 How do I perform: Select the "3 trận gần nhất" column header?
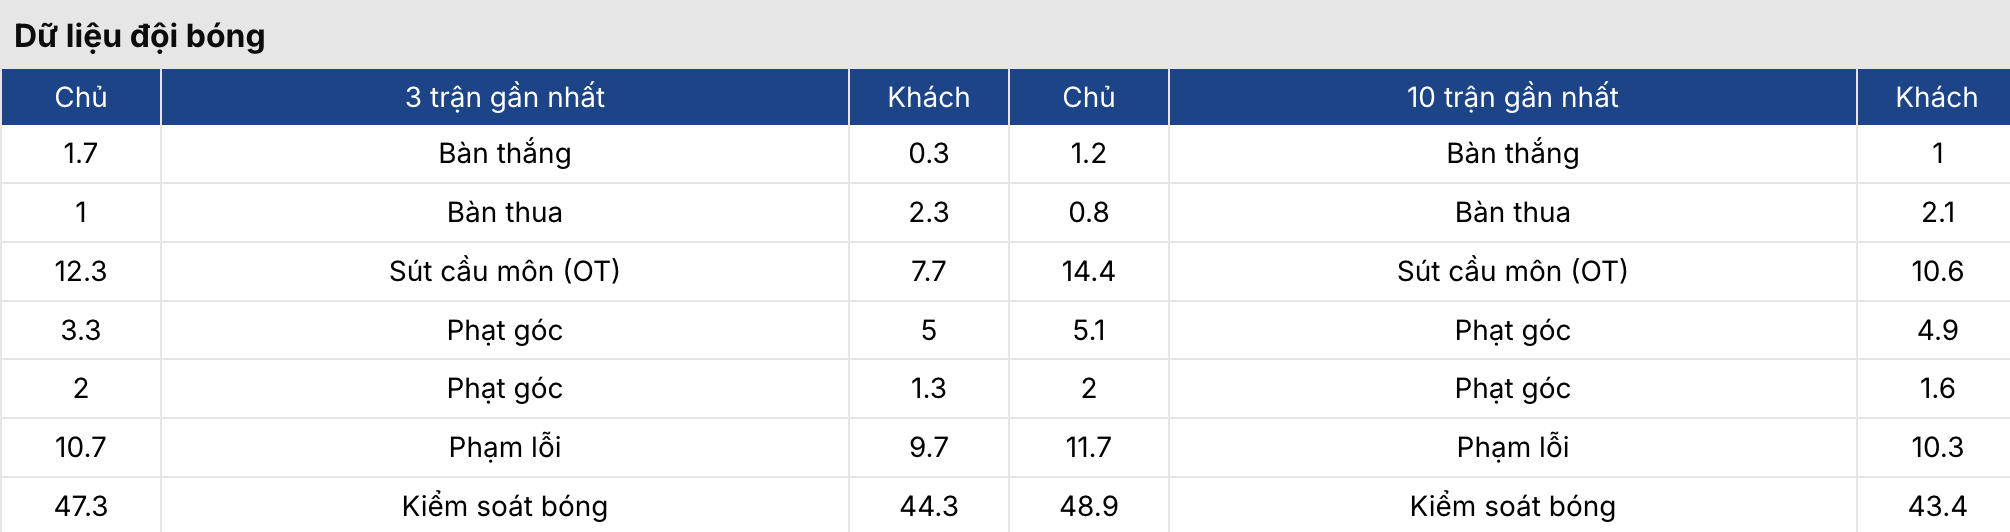point(505,97)
